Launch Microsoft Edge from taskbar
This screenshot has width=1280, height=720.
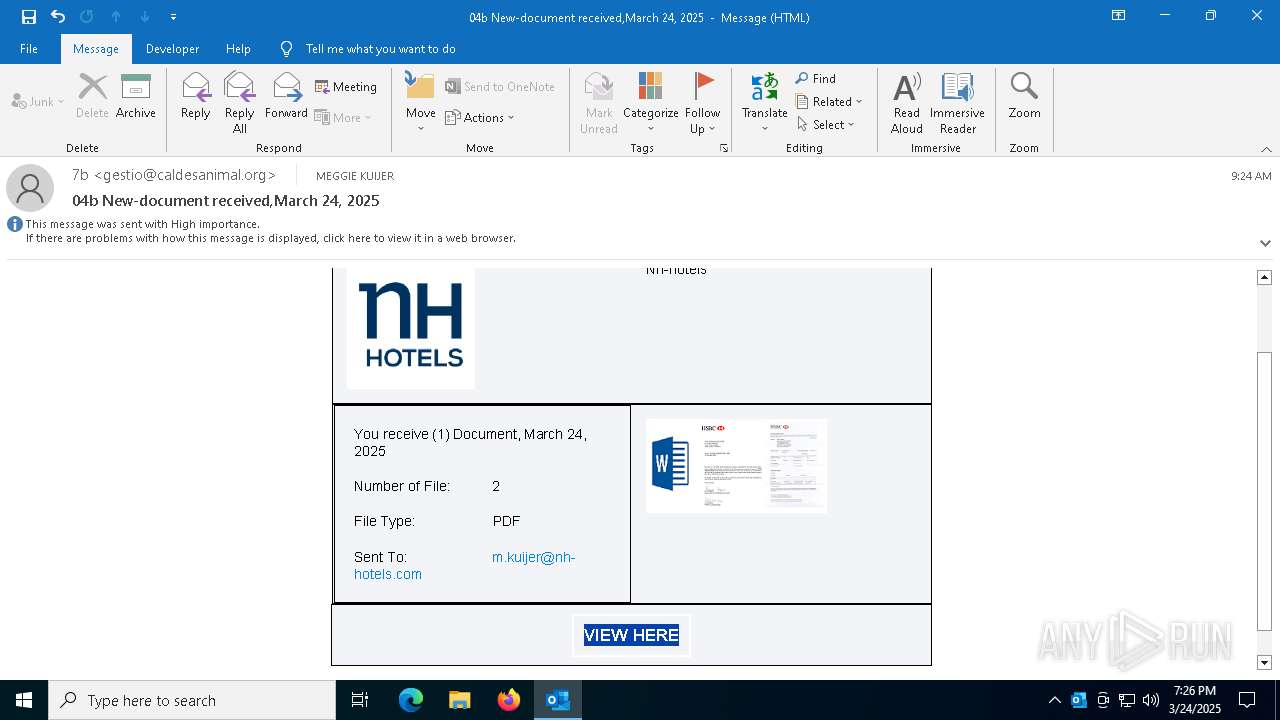point(411,700)
